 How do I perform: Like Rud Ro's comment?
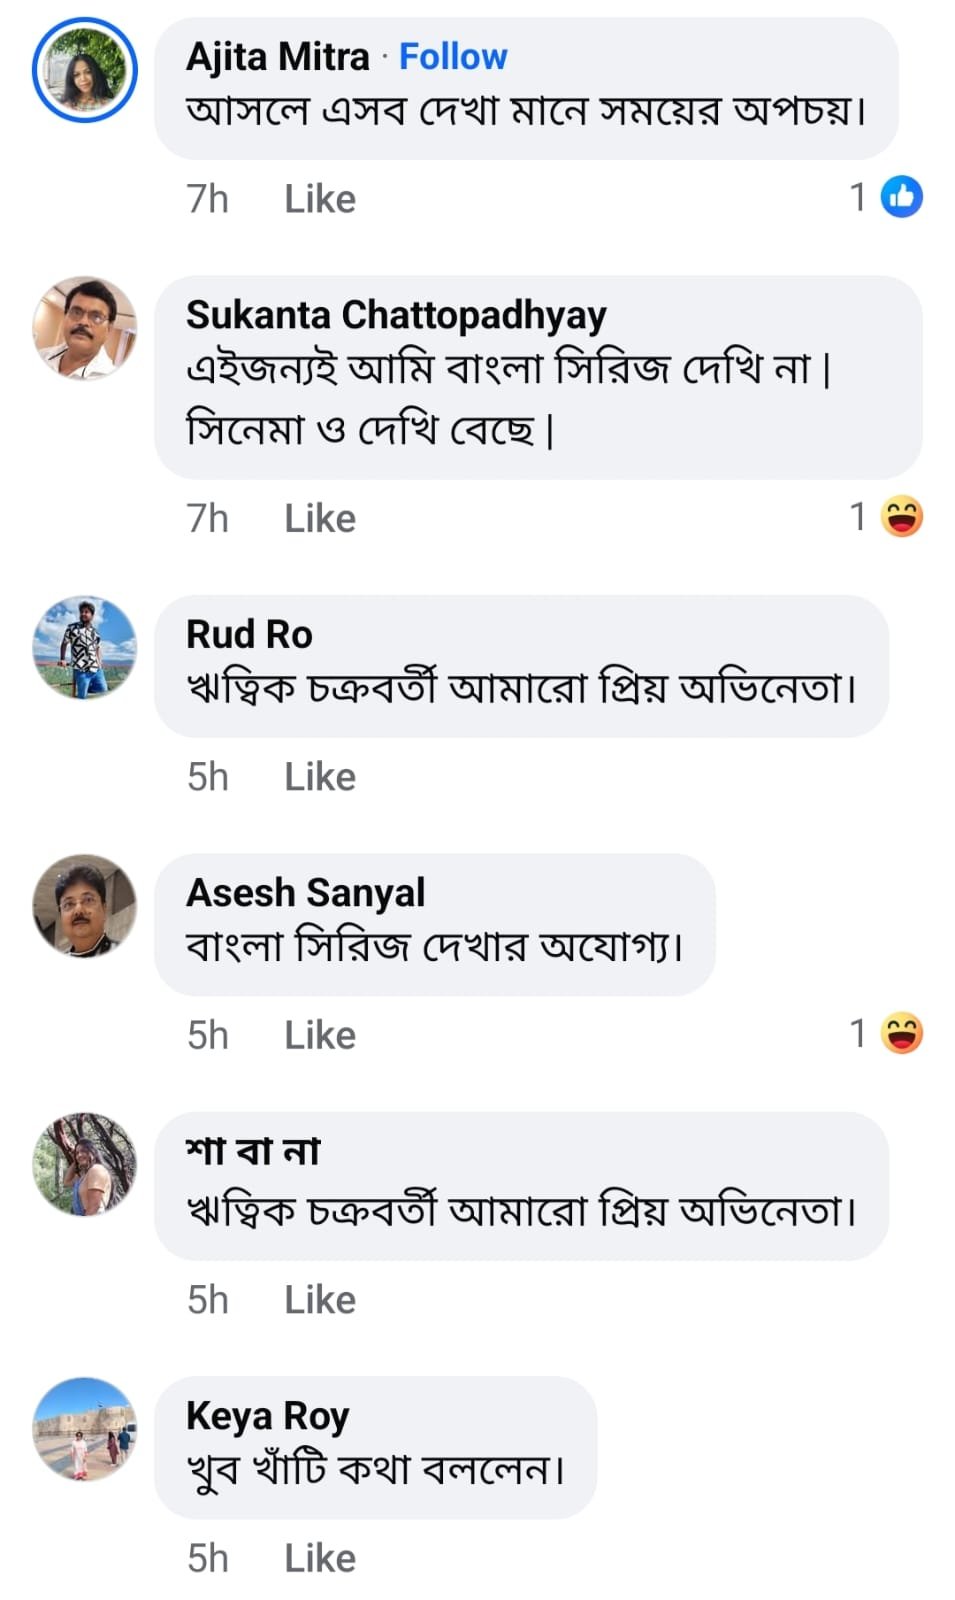(x=320, y=777)
